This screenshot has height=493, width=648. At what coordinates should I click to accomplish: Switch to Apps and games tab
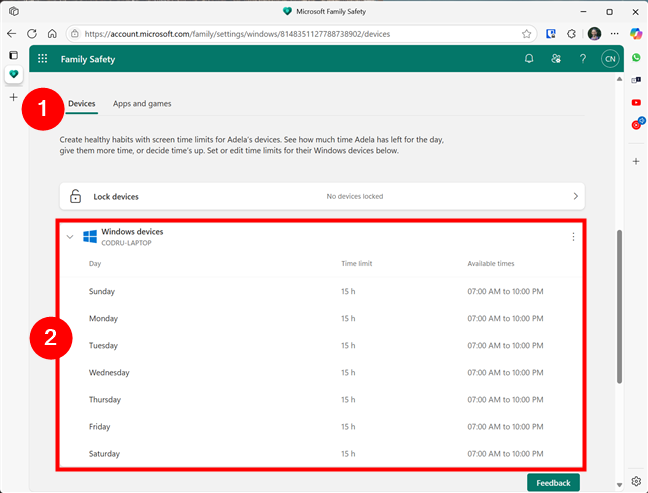pos(142,103)
